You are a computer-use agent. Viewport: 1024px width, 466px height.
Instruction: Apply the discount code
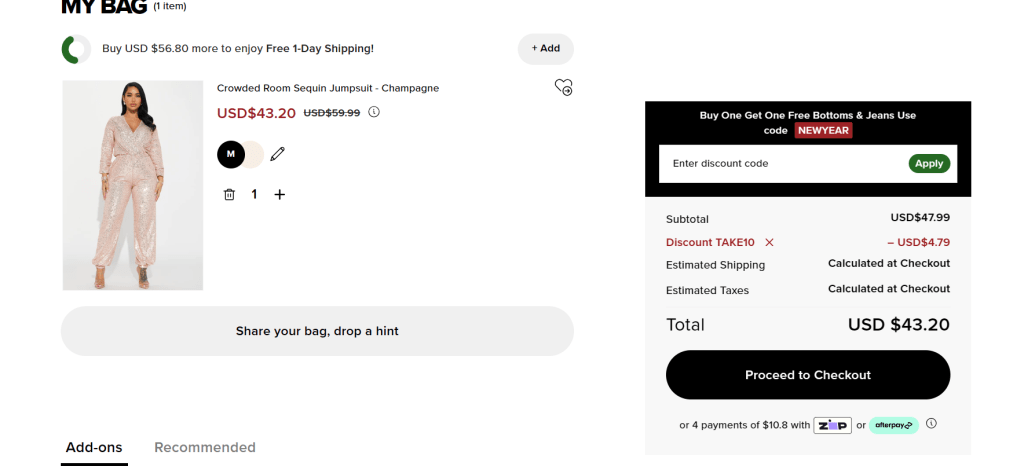[929, 164]
